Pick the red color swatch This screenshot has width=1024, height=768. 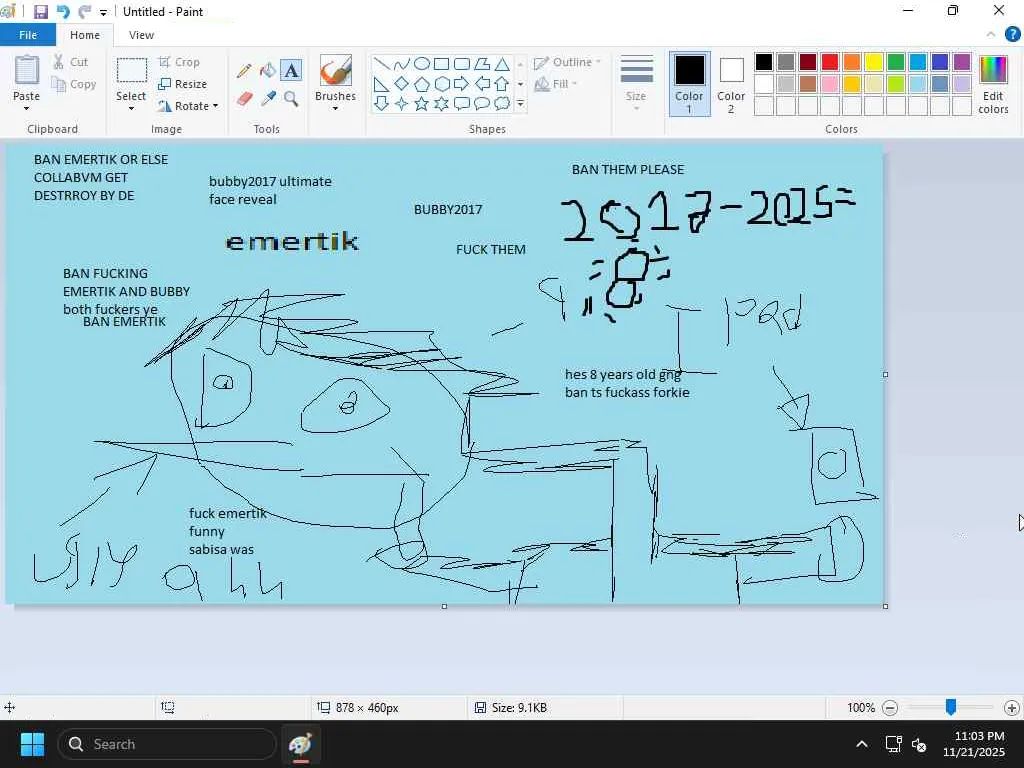[x=829, y=62]
